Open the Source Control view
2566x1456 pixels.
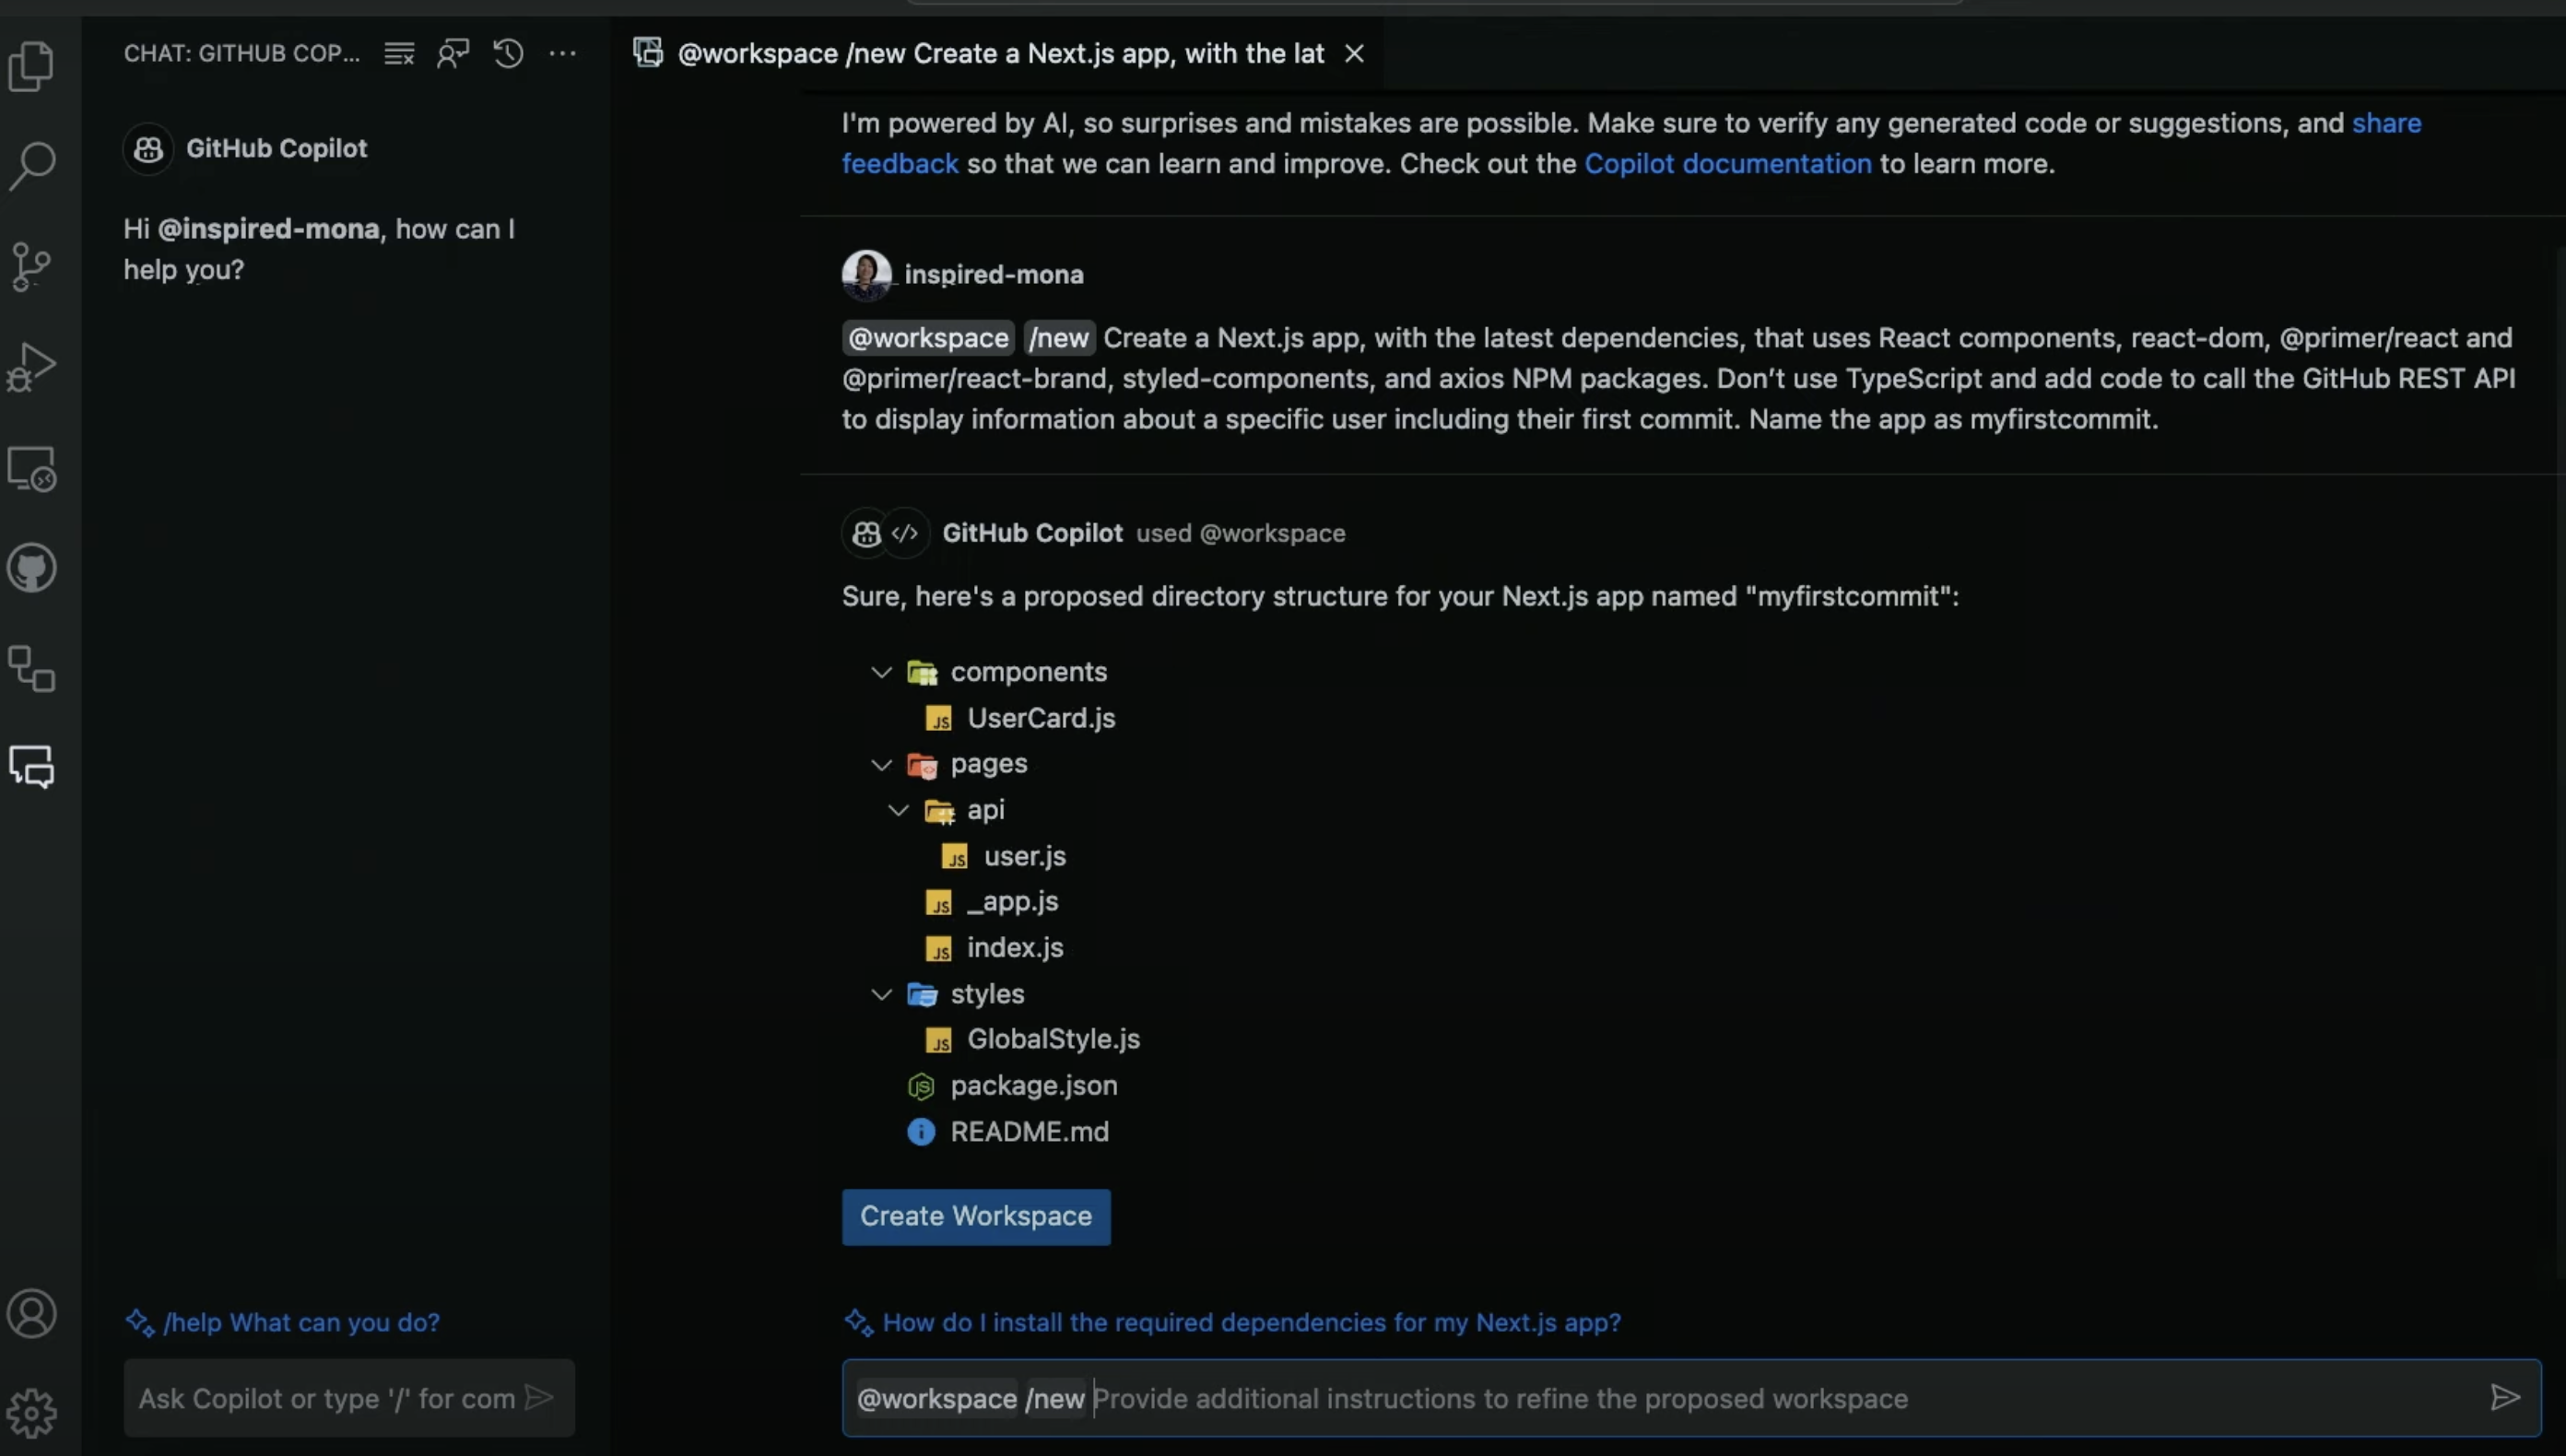tap(32, 265)
